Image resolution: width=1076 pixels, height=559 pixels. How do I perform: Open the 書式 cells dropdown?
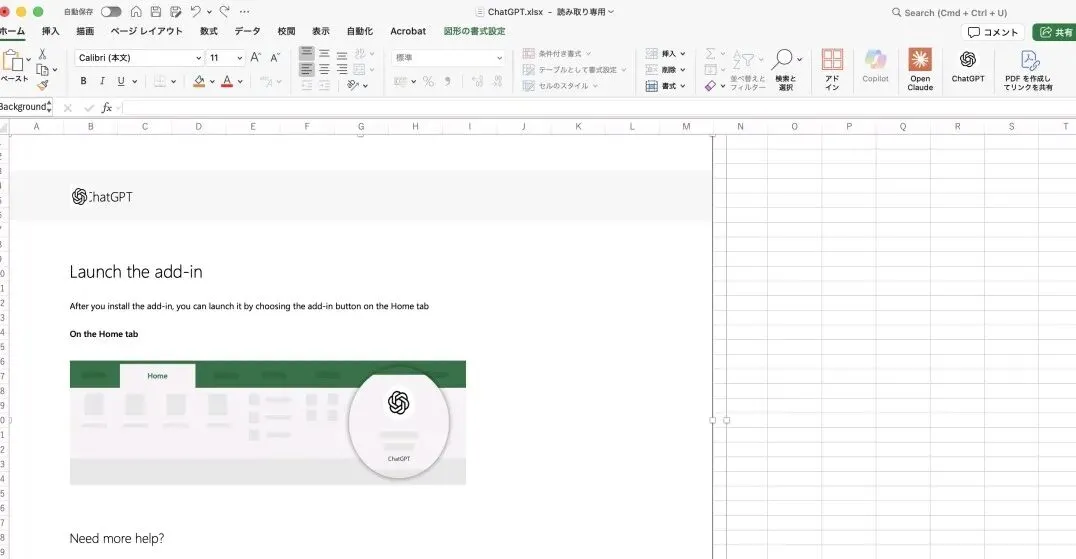click(665, 86)
